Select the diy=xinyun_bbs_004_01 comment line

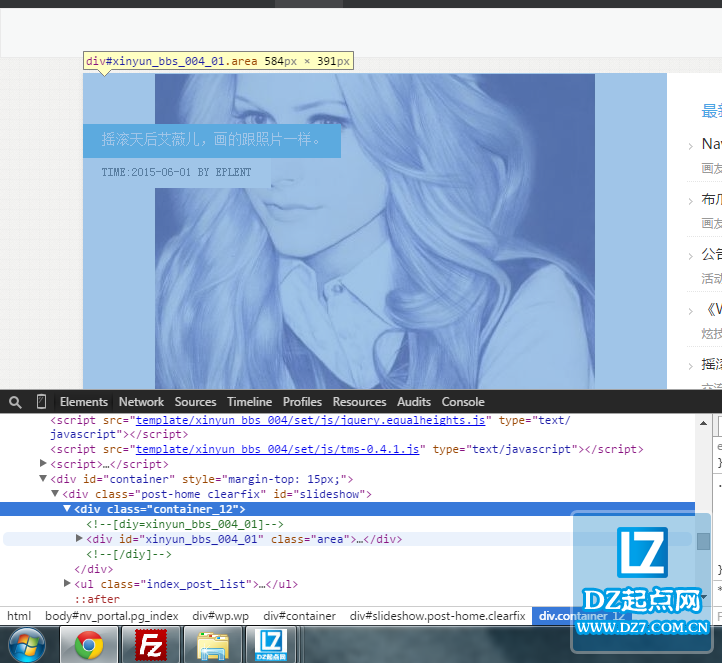pyautogui.click(x=185, y=524)
